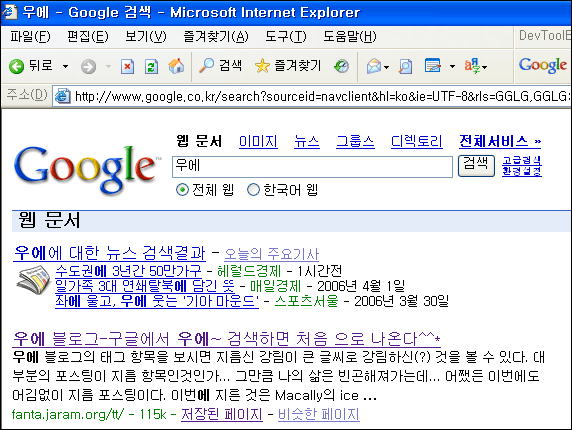This screenshot has width=572, height=430.
Task: Expand the translate icon dropdown arrow
Action: pyautogui.click(x=484, y=67)
